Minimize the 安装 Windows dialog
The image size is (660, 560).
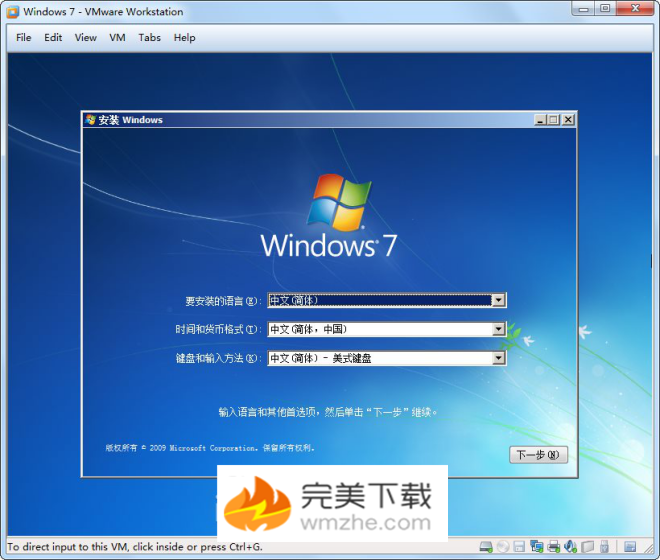(540, 120)
